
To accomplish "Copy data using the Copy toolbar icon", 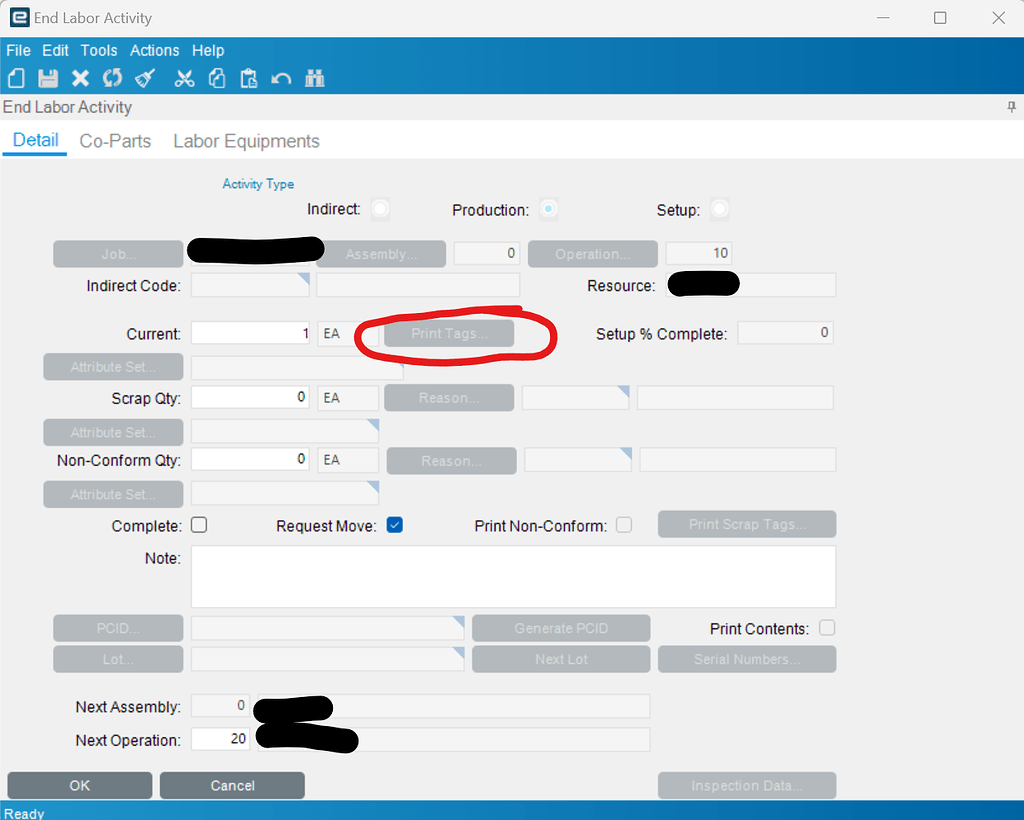I will click(x=217, y=78).
